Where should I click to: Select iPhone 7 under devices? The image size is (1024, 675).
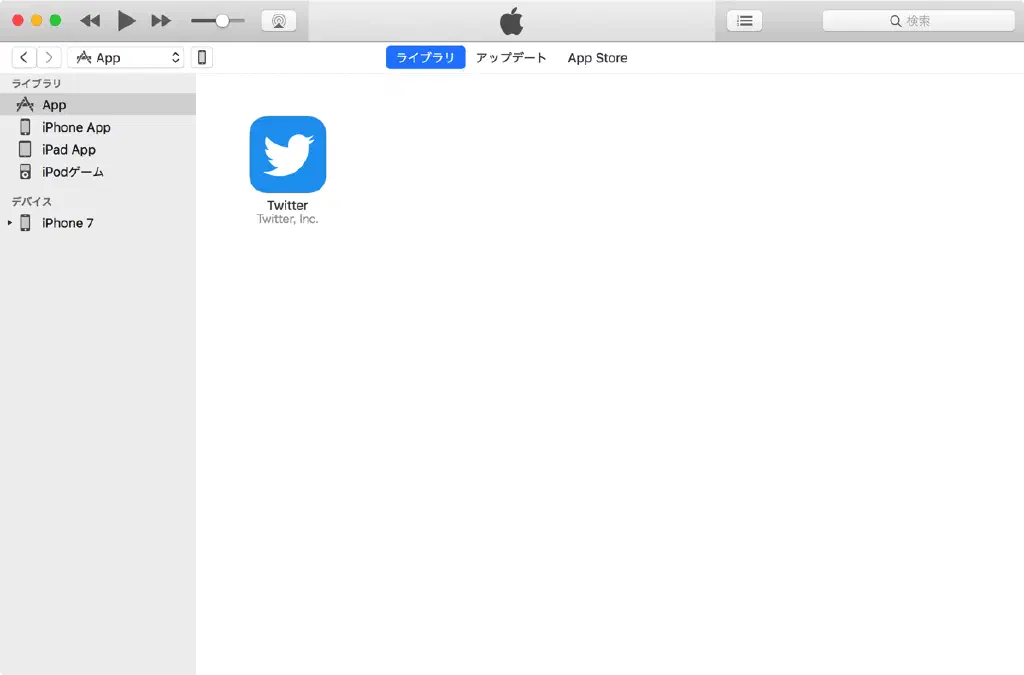67,223
